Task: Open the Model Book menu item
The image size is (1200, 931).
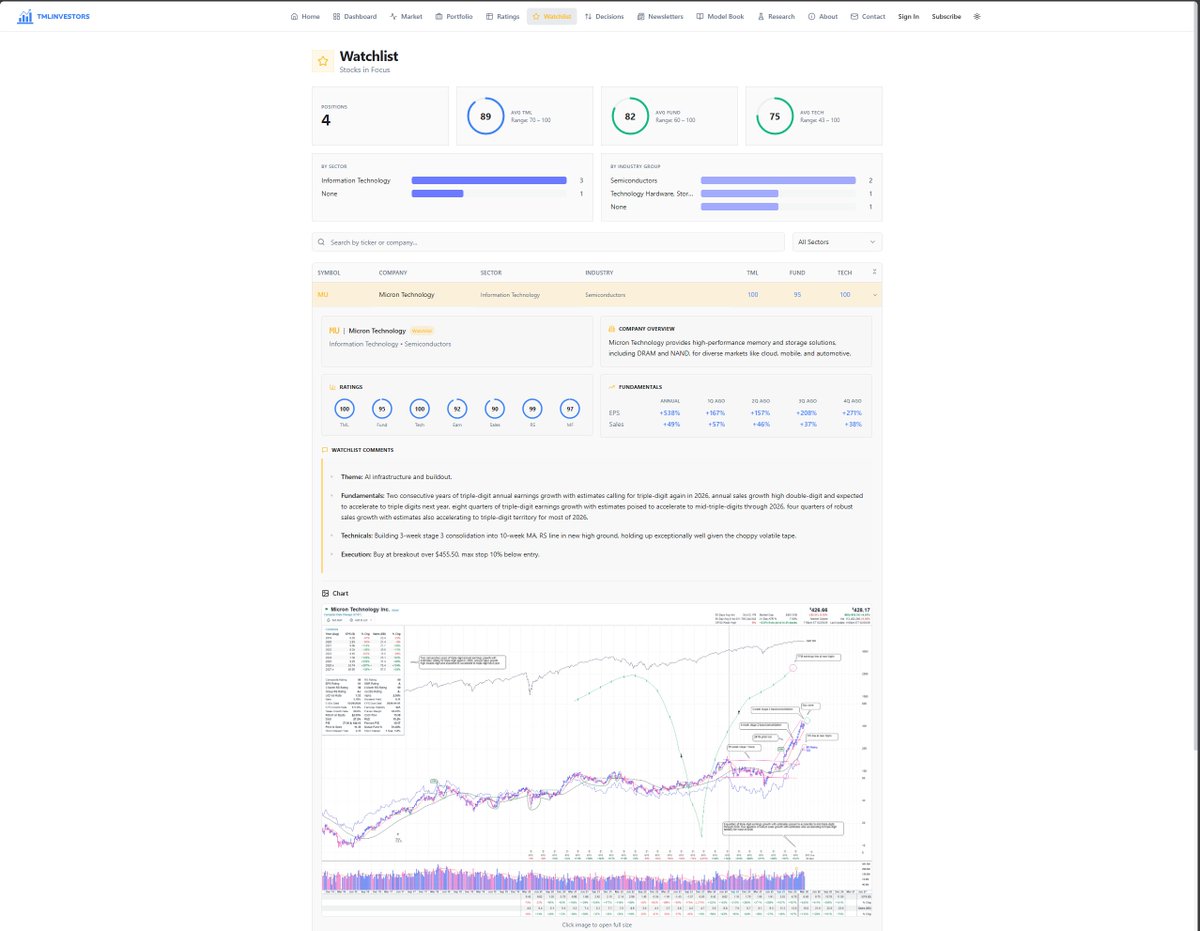Action: 720,17
